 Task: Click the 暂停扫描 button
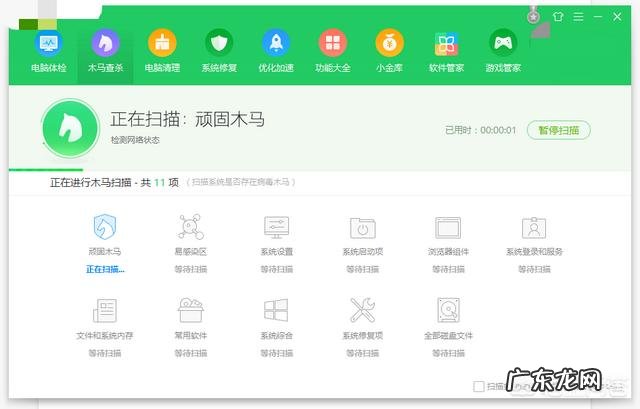click(x=559, y=130)
